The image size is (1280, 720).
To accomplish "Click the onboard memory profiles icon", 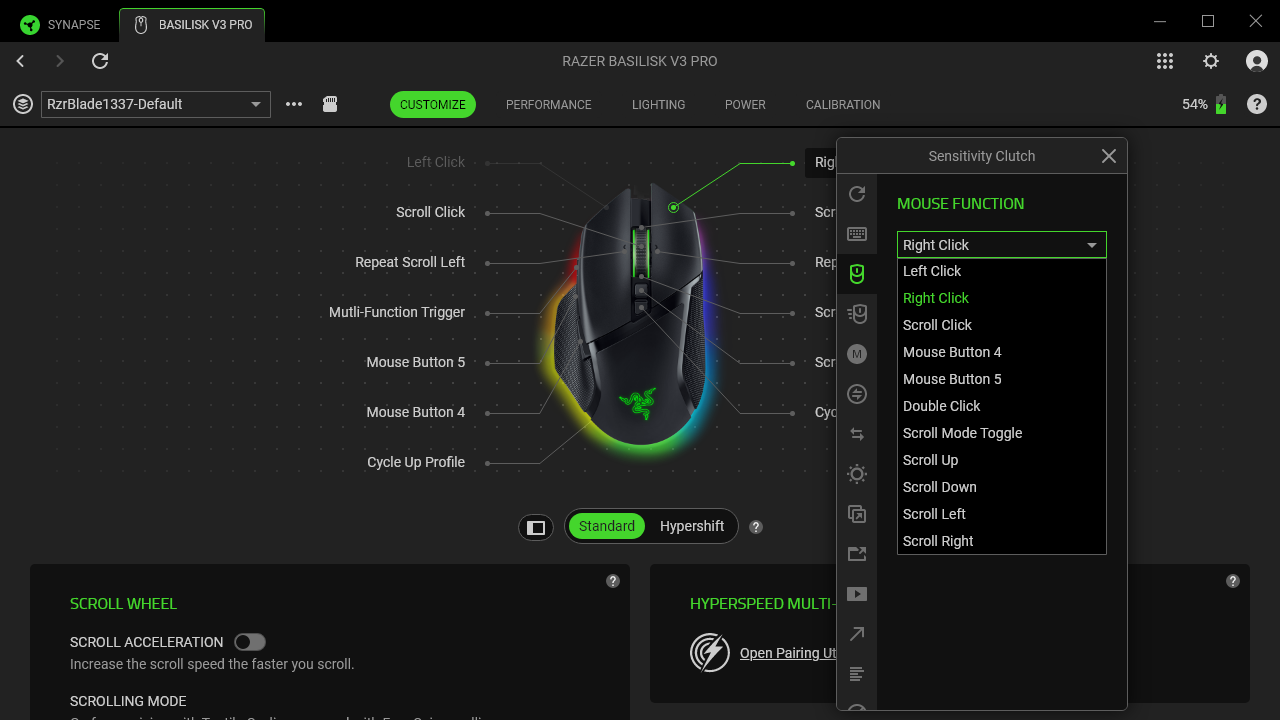I will tap(330, 104).
